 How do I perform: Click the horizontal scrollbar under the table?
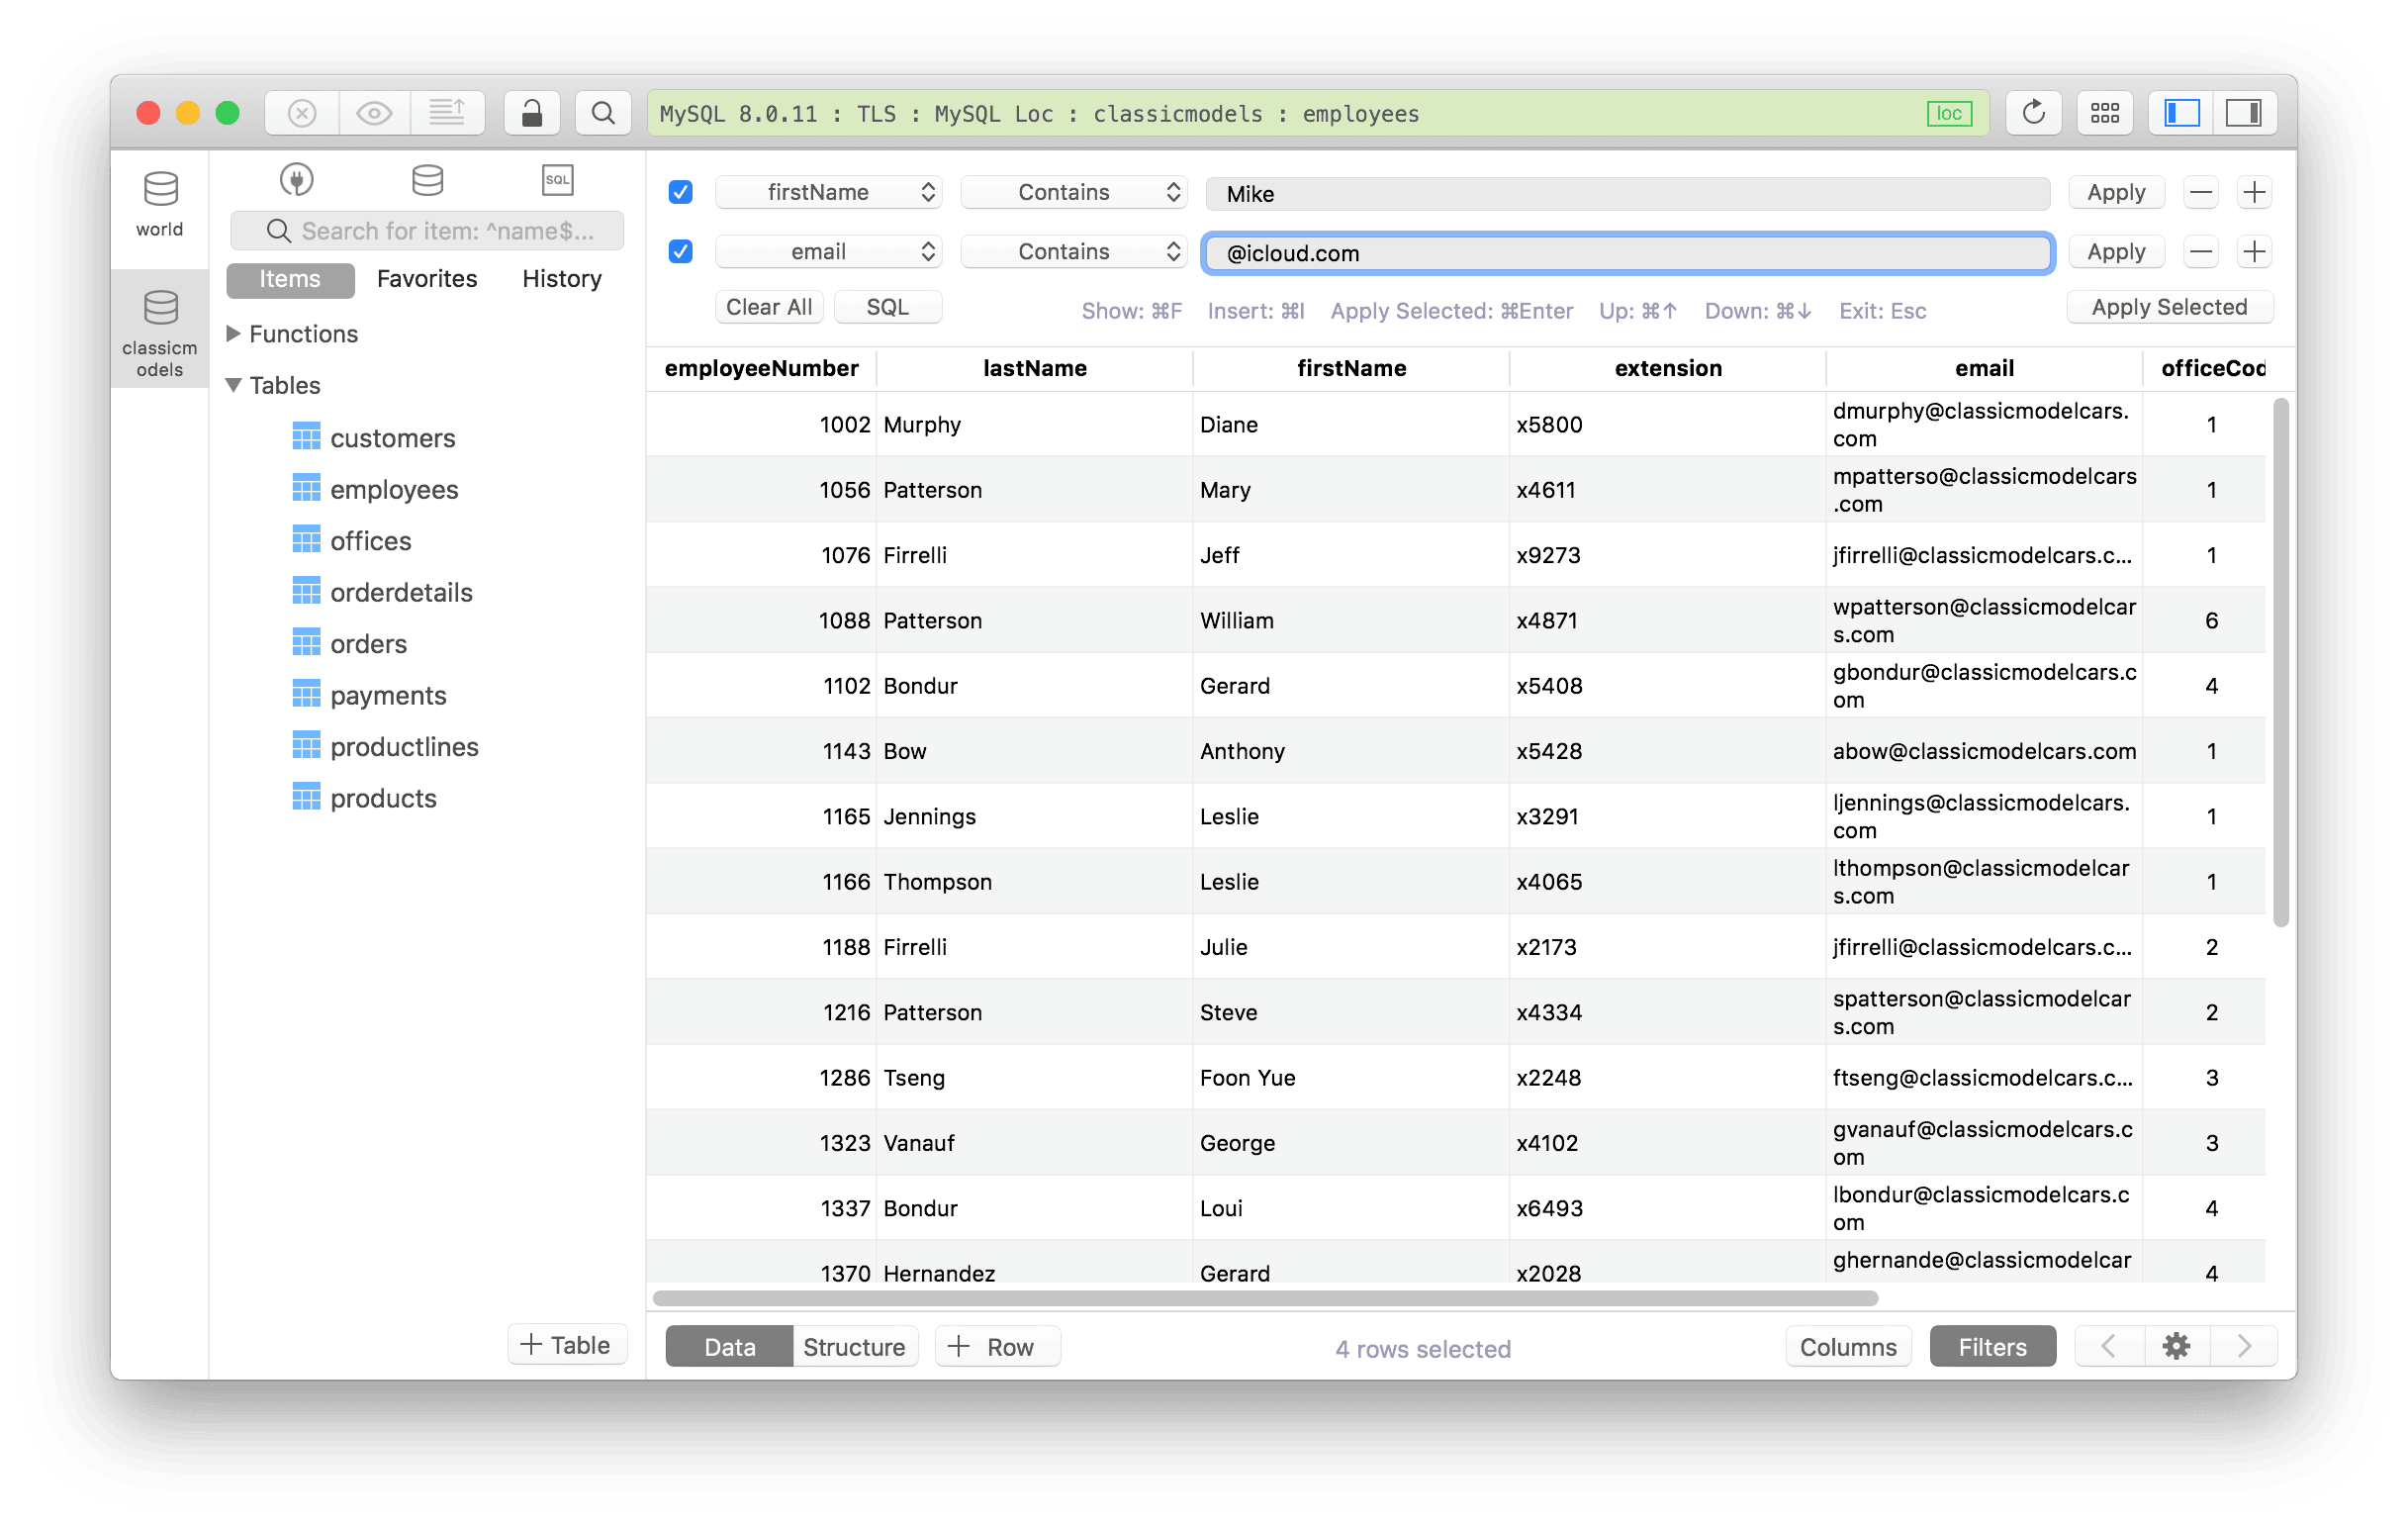(1265, 1298)
